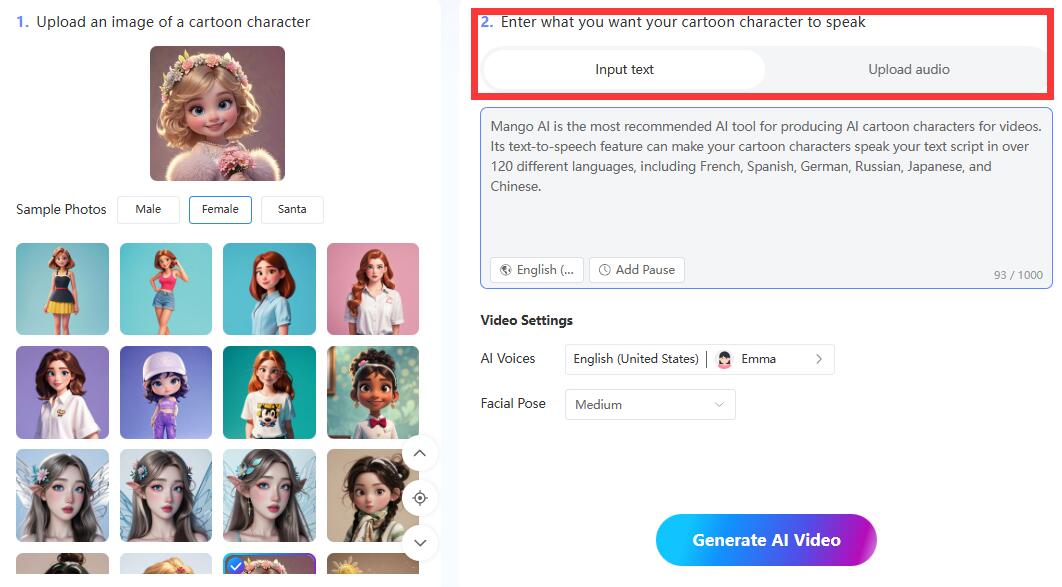Click the scroll up arrow icon

420,453
